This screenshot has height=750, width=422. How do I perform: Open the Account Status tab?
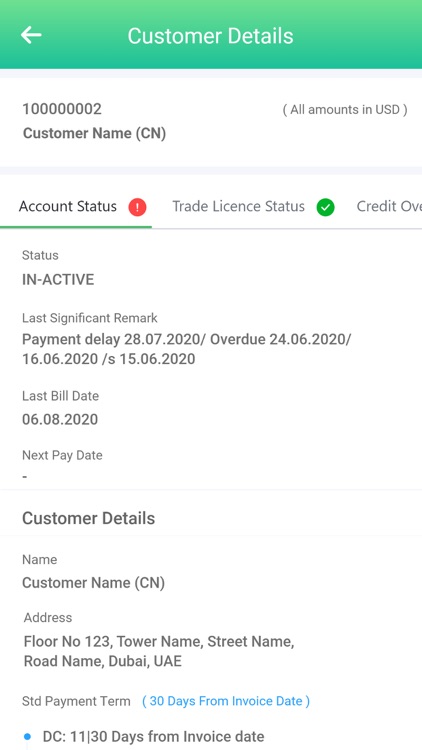[x=76, y=207]
